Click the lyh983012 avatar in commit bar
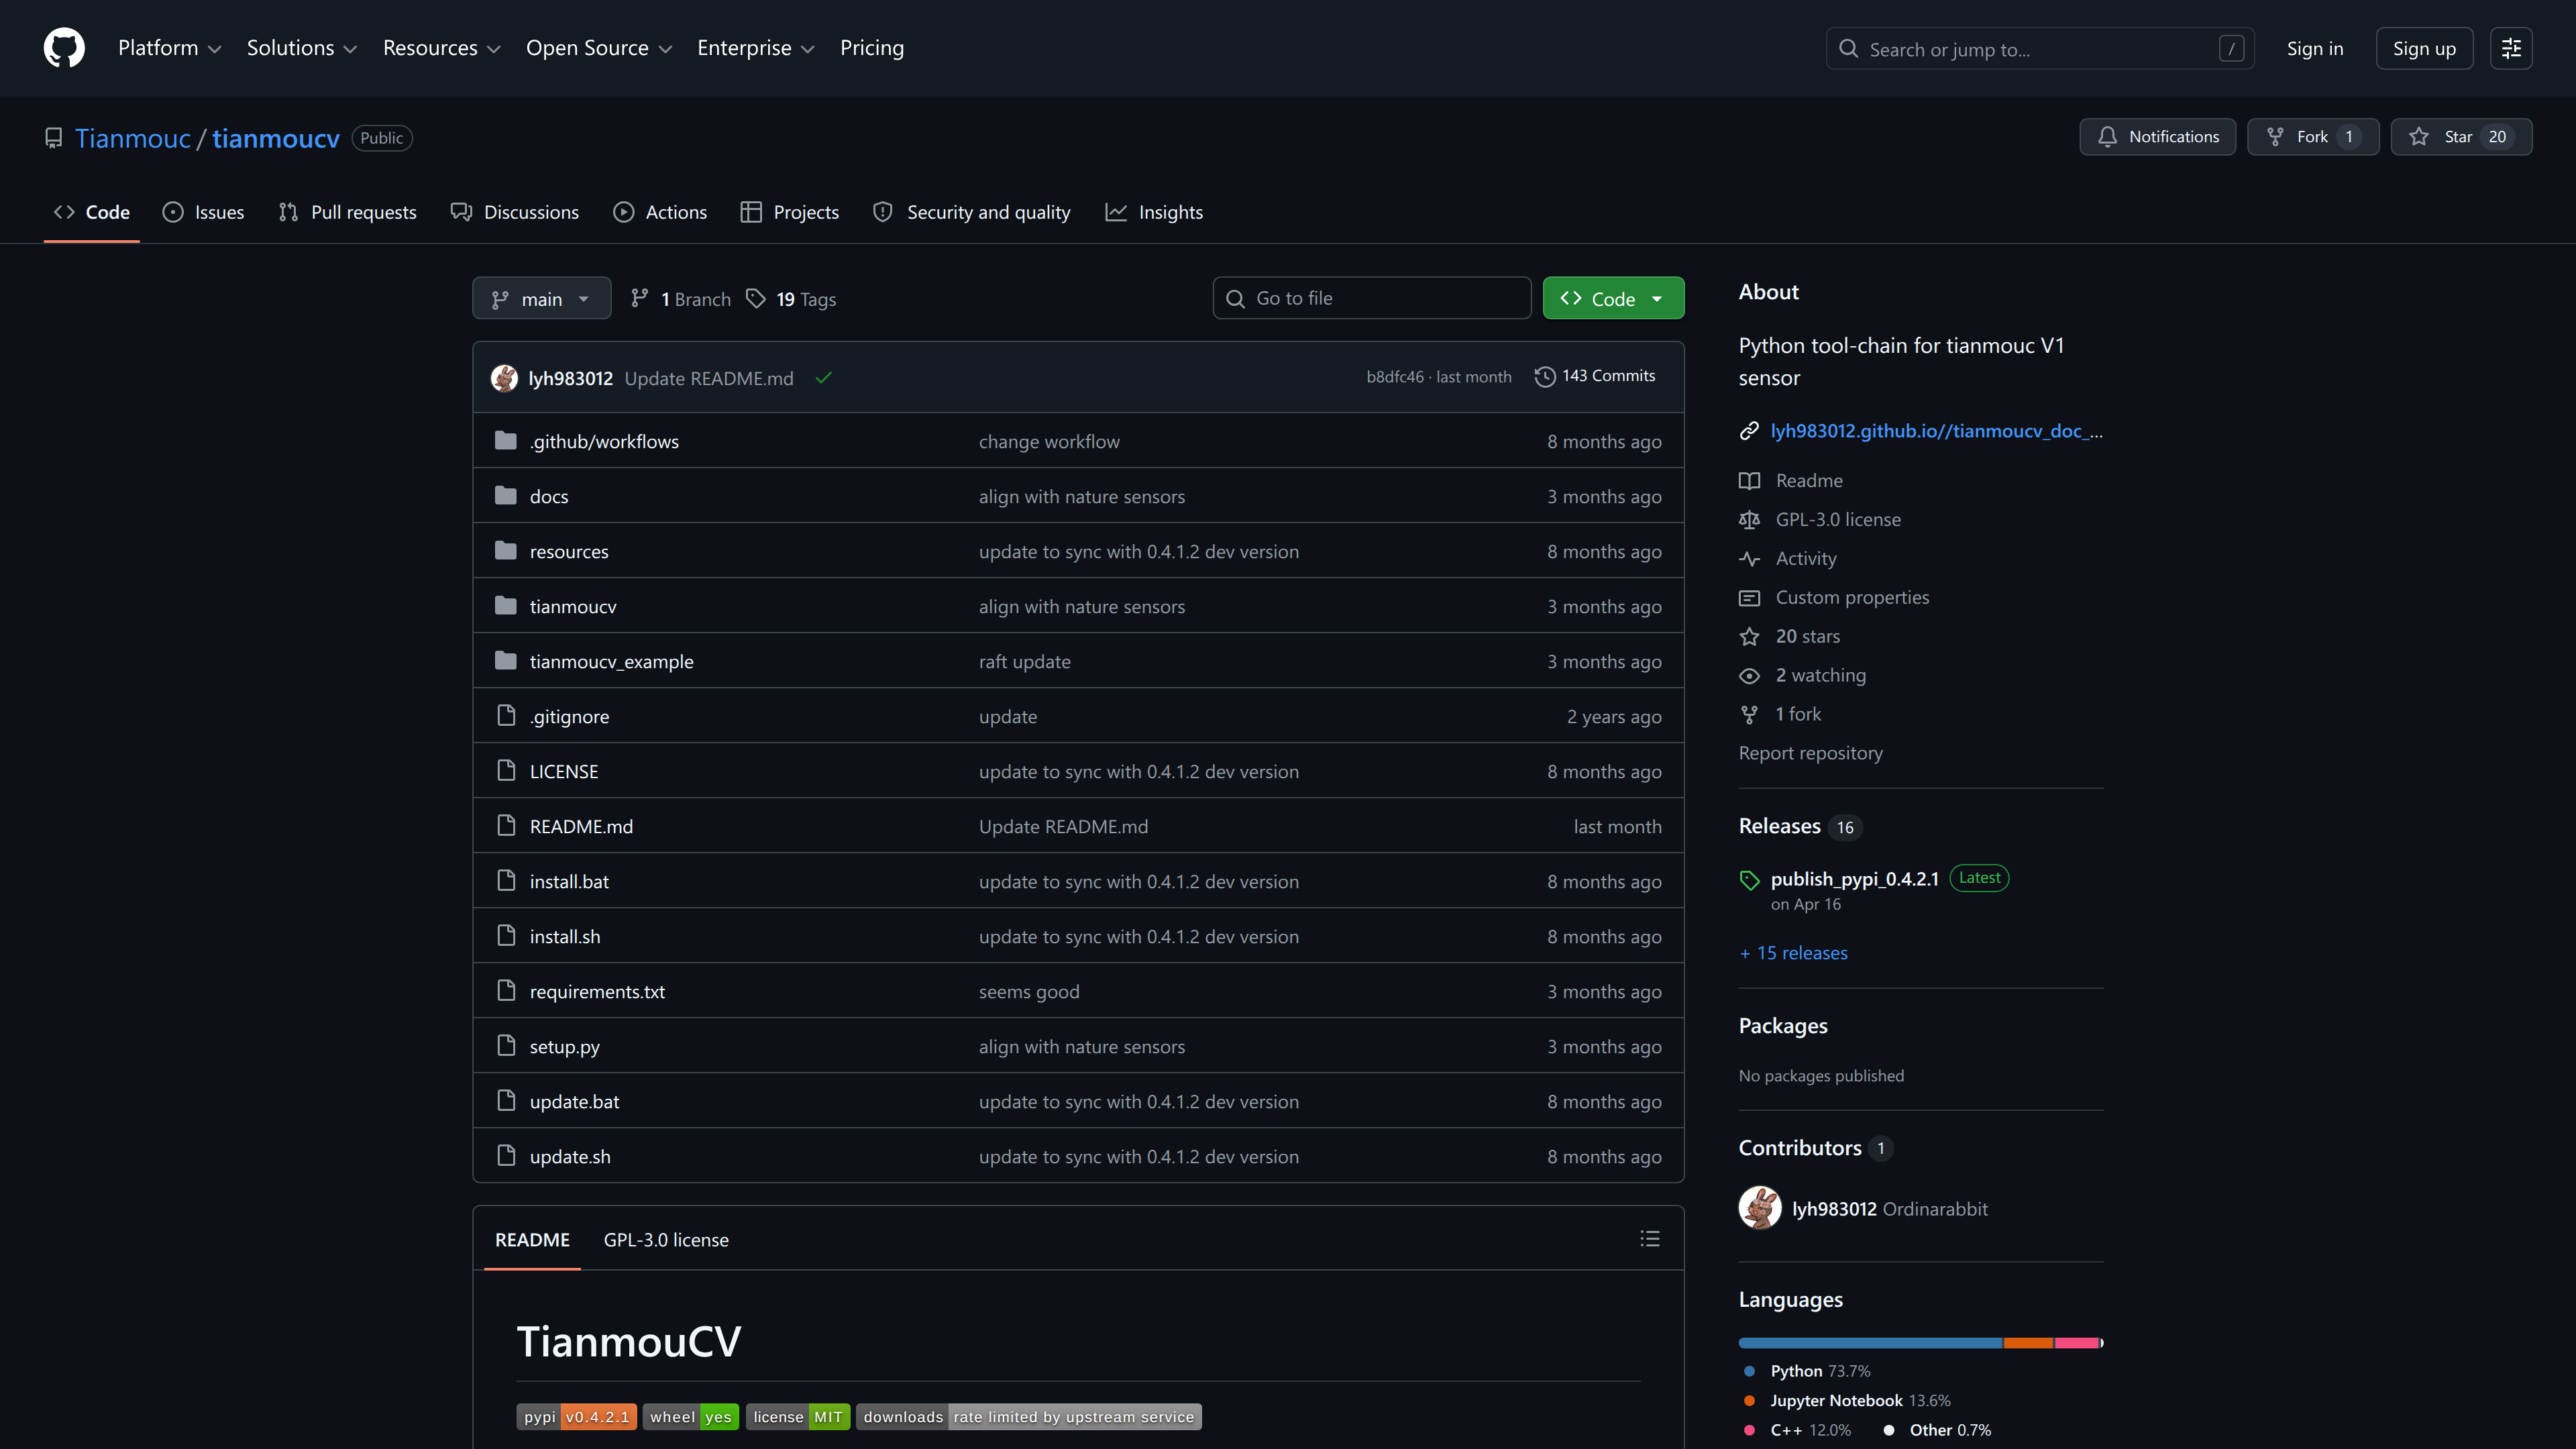This screenshot has height=1449, width=2576. coord(504,378)
